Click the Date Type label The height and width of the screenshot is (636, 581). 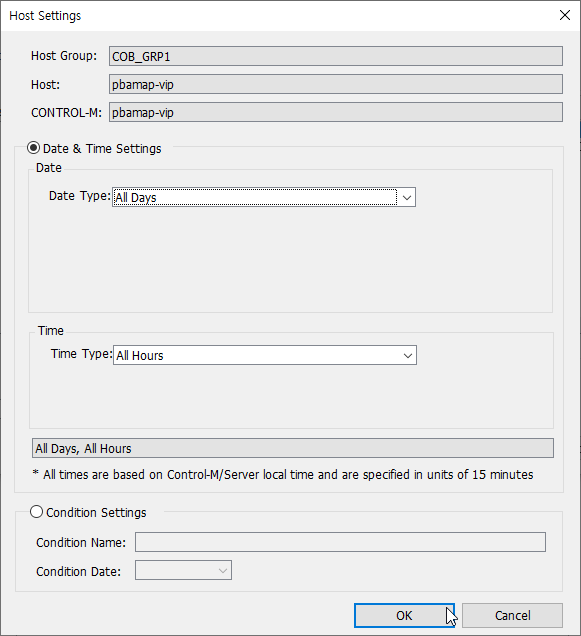coord(80,196)
